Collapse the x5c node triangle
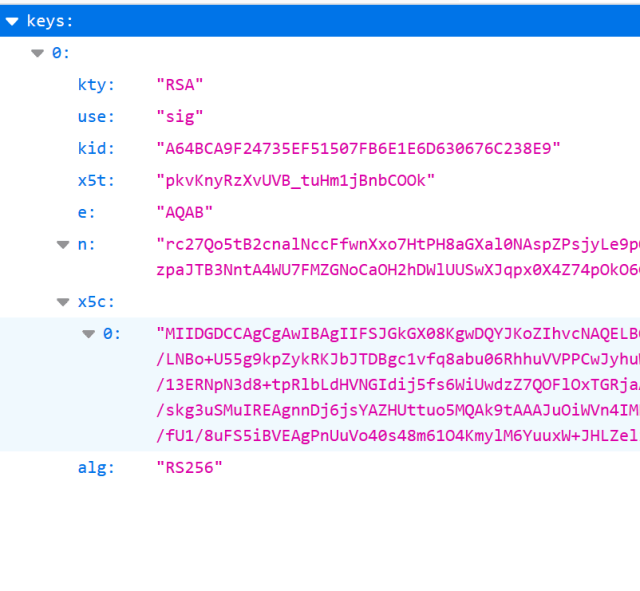640x591 pixels. coord(64,301)
